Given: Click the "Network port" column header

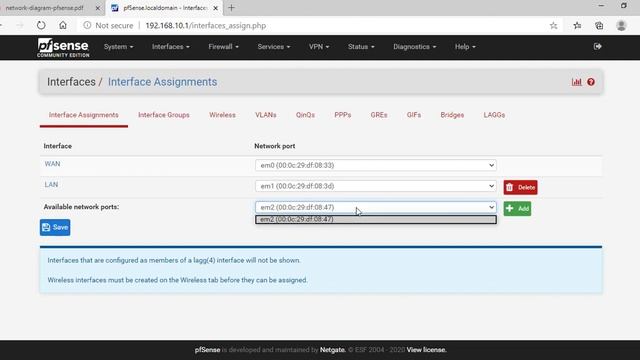Looking at the screenshot, I should (275, 146).
